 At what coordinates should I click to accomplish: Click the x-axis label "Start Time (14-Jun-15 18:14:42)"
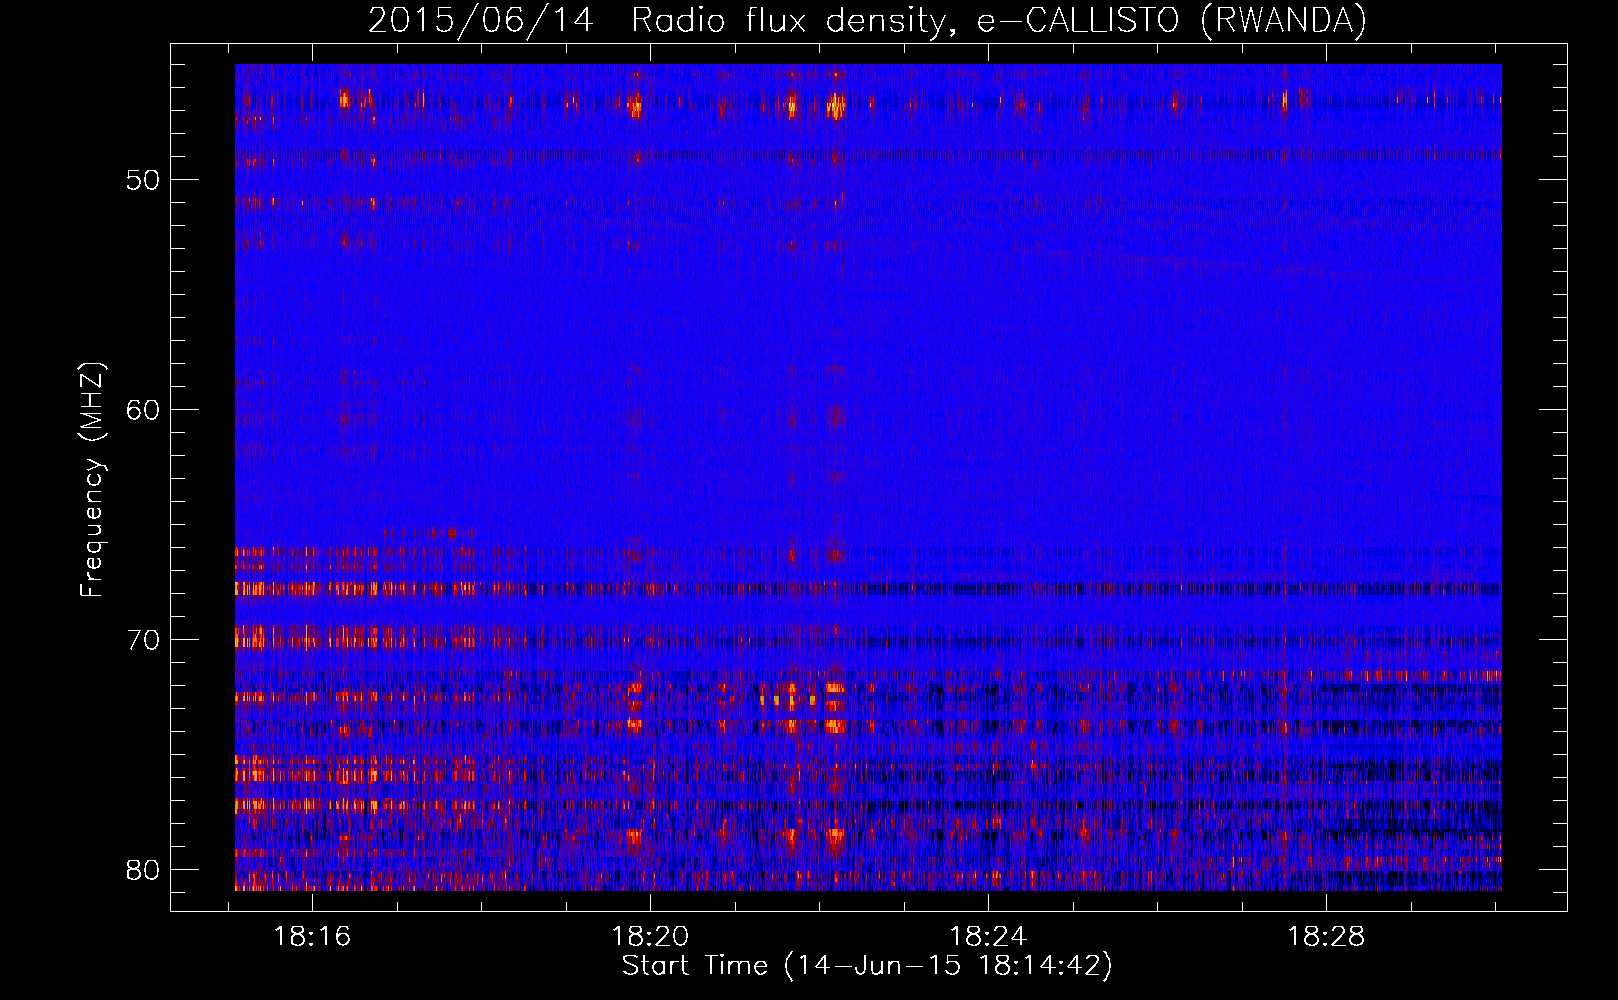tap(867, 966)
